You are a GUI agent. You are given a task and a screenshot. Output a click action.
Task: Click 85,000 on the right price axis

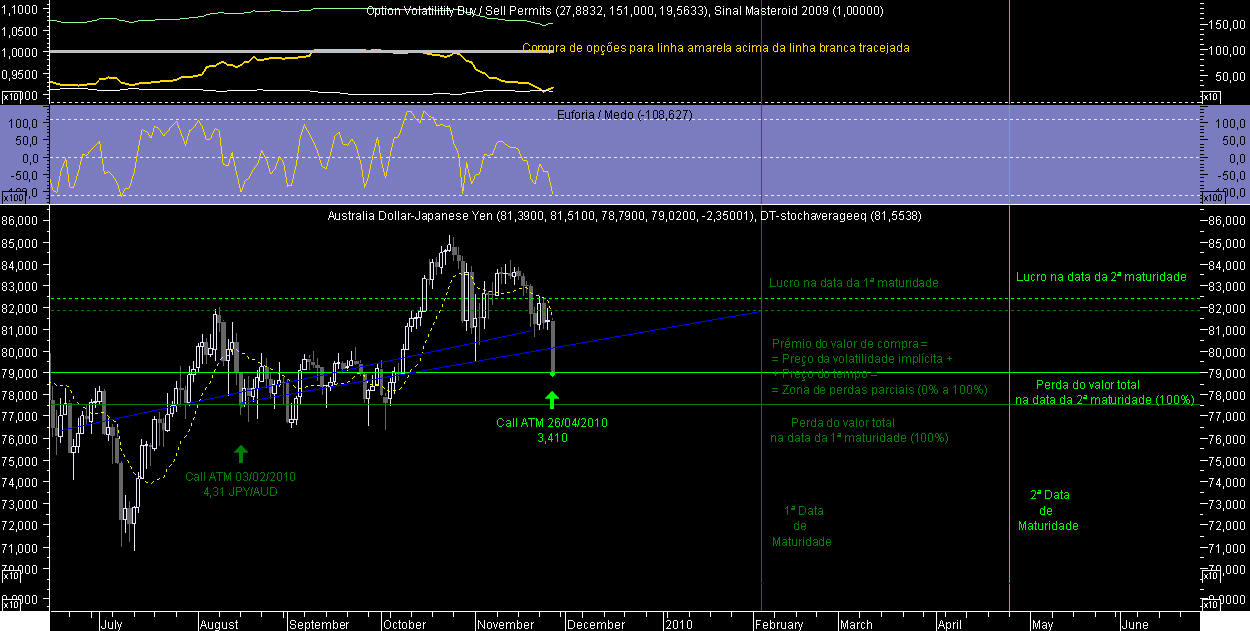(1228, 242)
